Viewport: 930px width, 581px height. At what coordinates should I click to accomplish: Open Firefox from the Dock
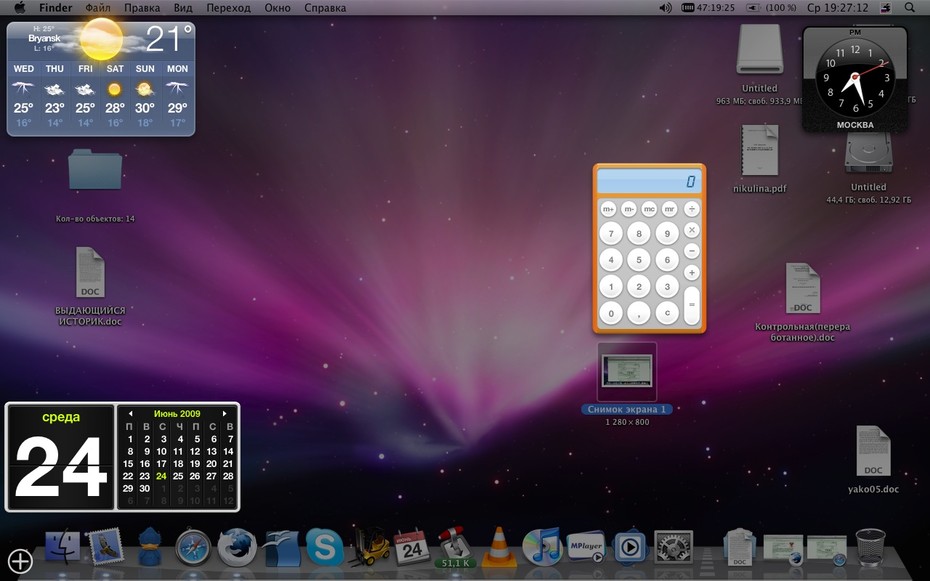(237, 547)
